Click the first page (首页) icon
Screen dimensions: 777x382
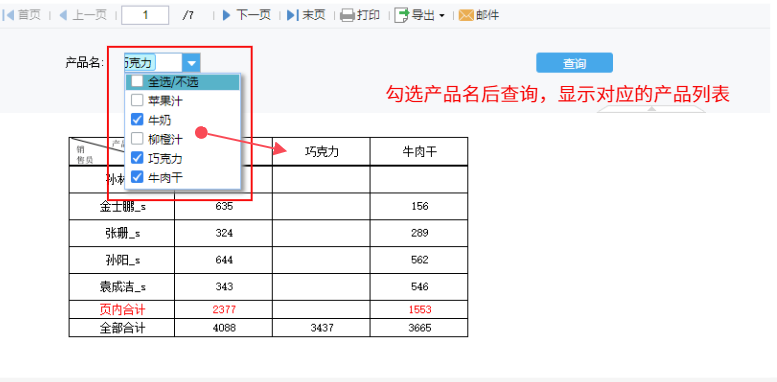pos(8,15)
